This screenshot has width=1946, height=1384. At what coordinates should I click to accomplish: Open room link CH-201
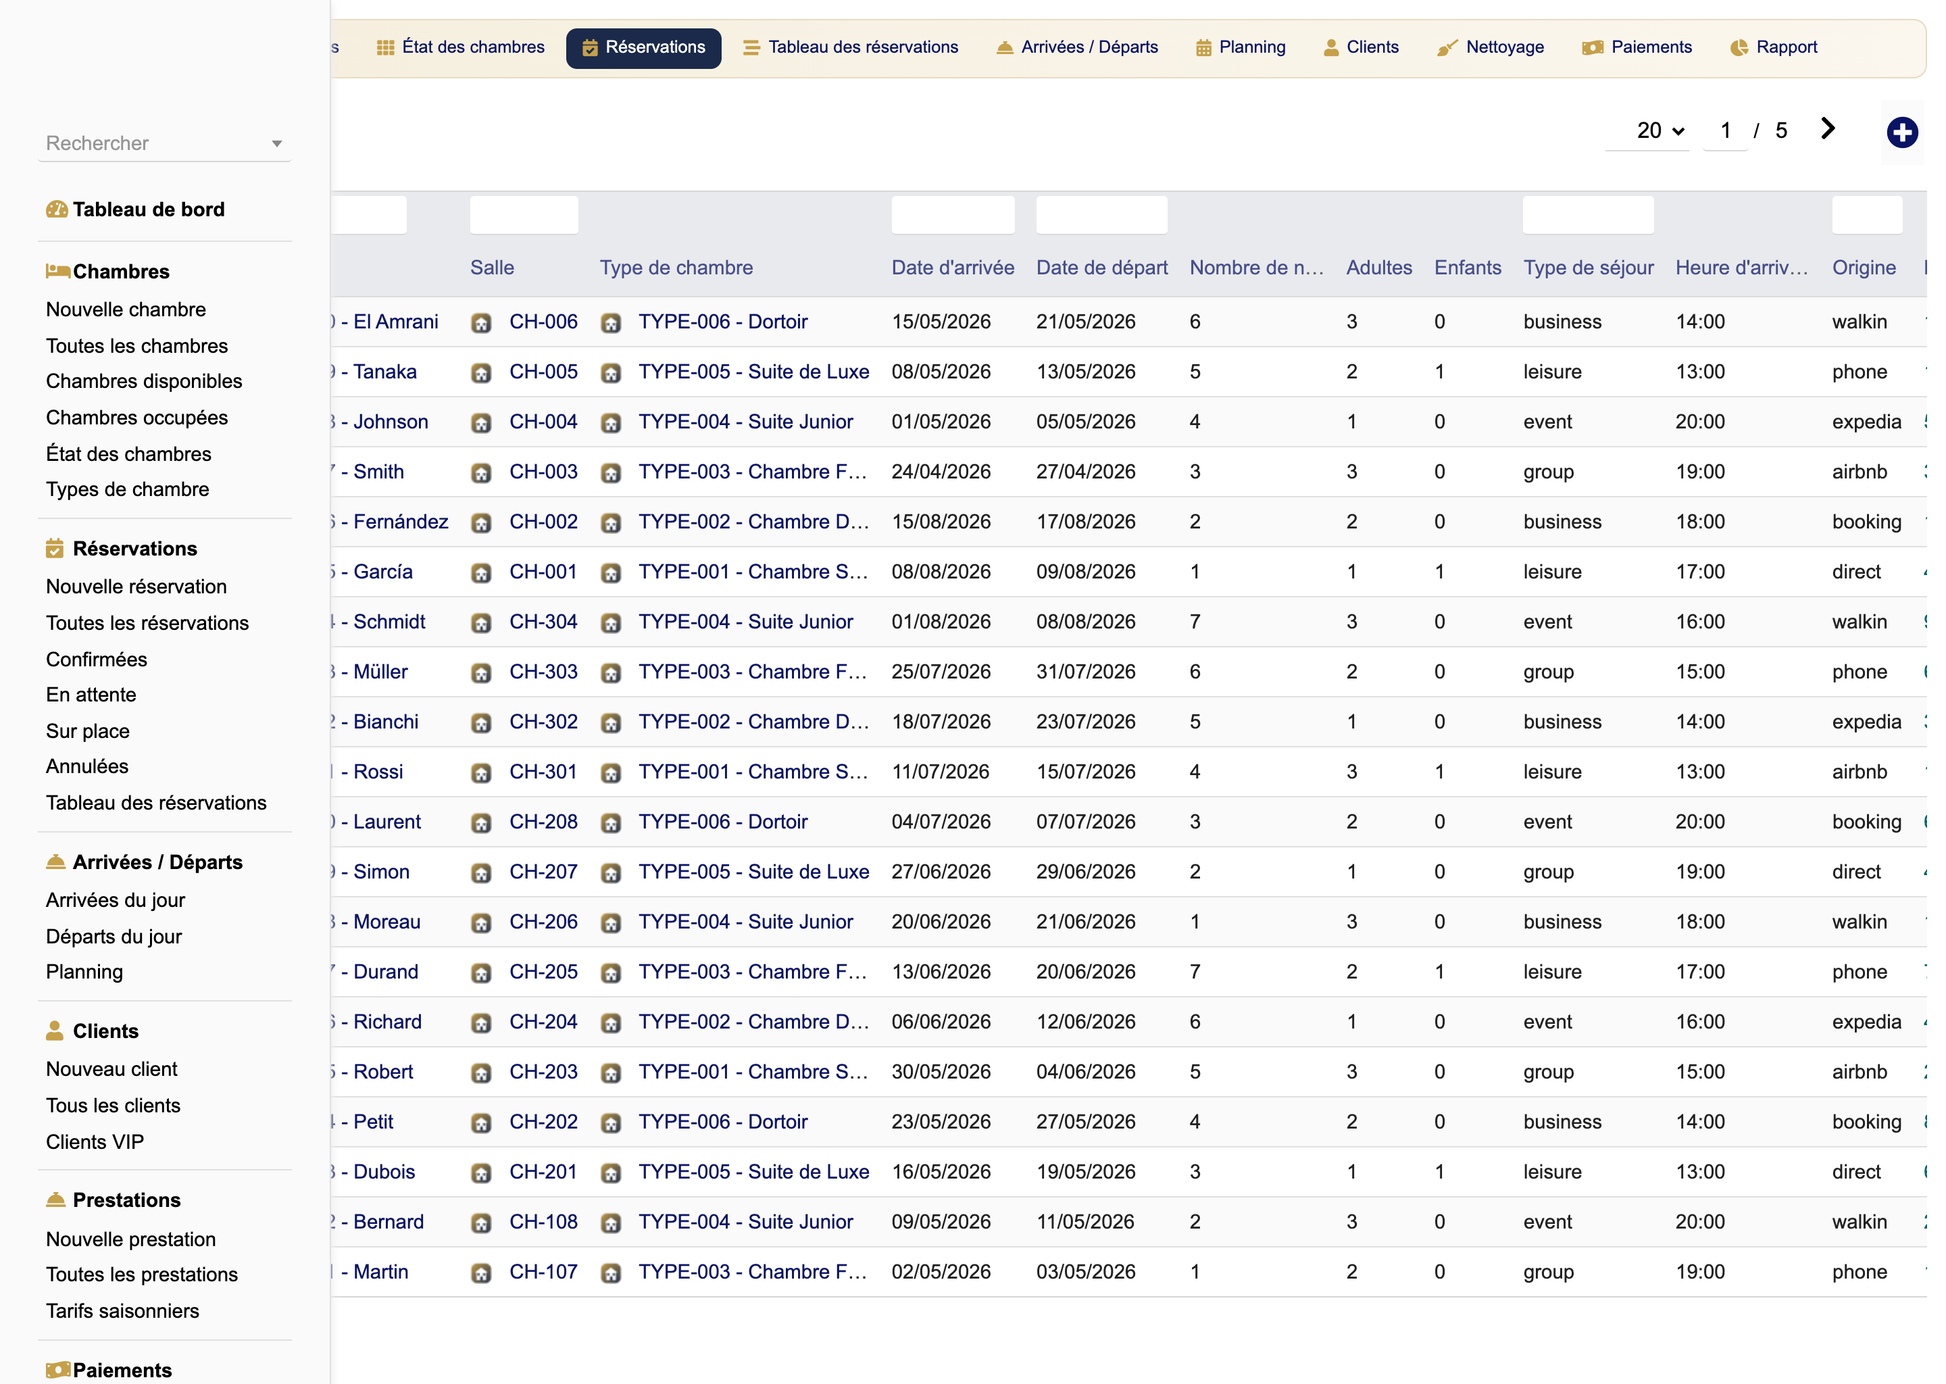(x=543, y=1172)
